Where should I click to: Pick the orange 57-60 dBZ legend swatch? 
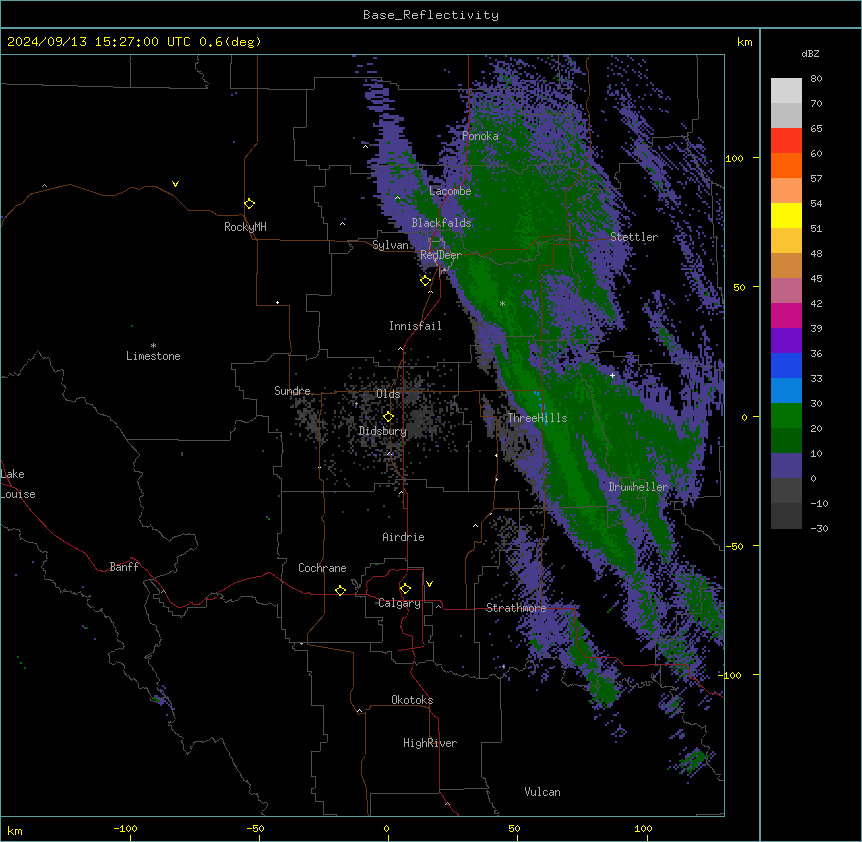pos(786,165)
